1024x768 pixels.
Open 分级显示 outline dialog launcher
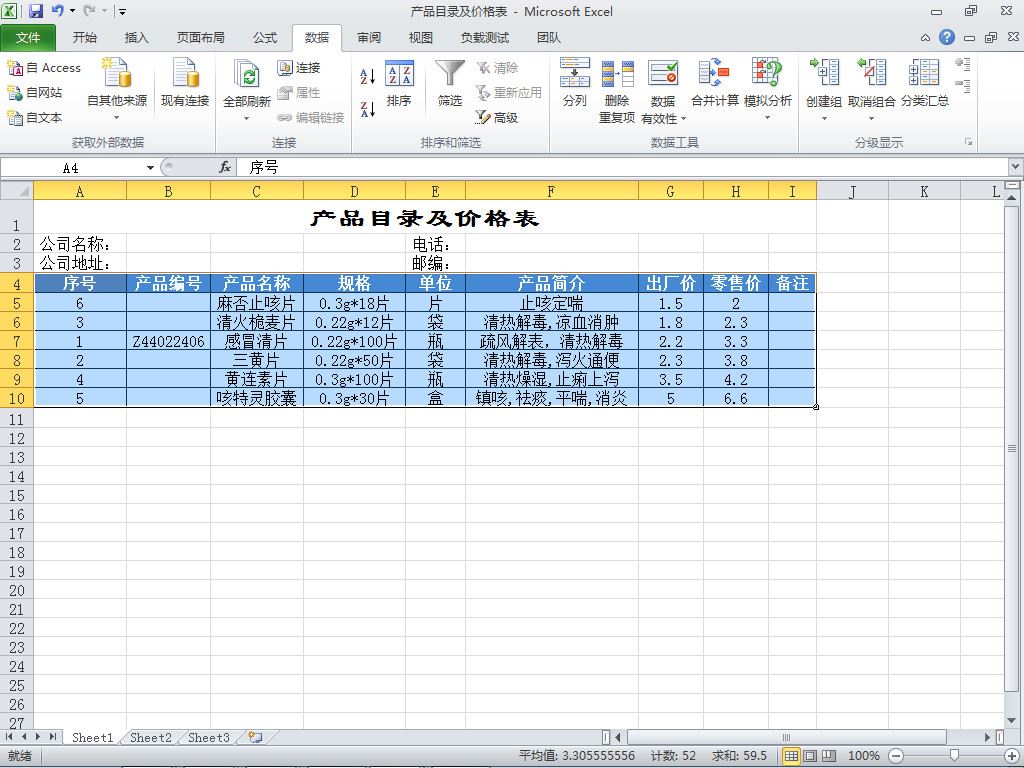click(x=968, y=142)
